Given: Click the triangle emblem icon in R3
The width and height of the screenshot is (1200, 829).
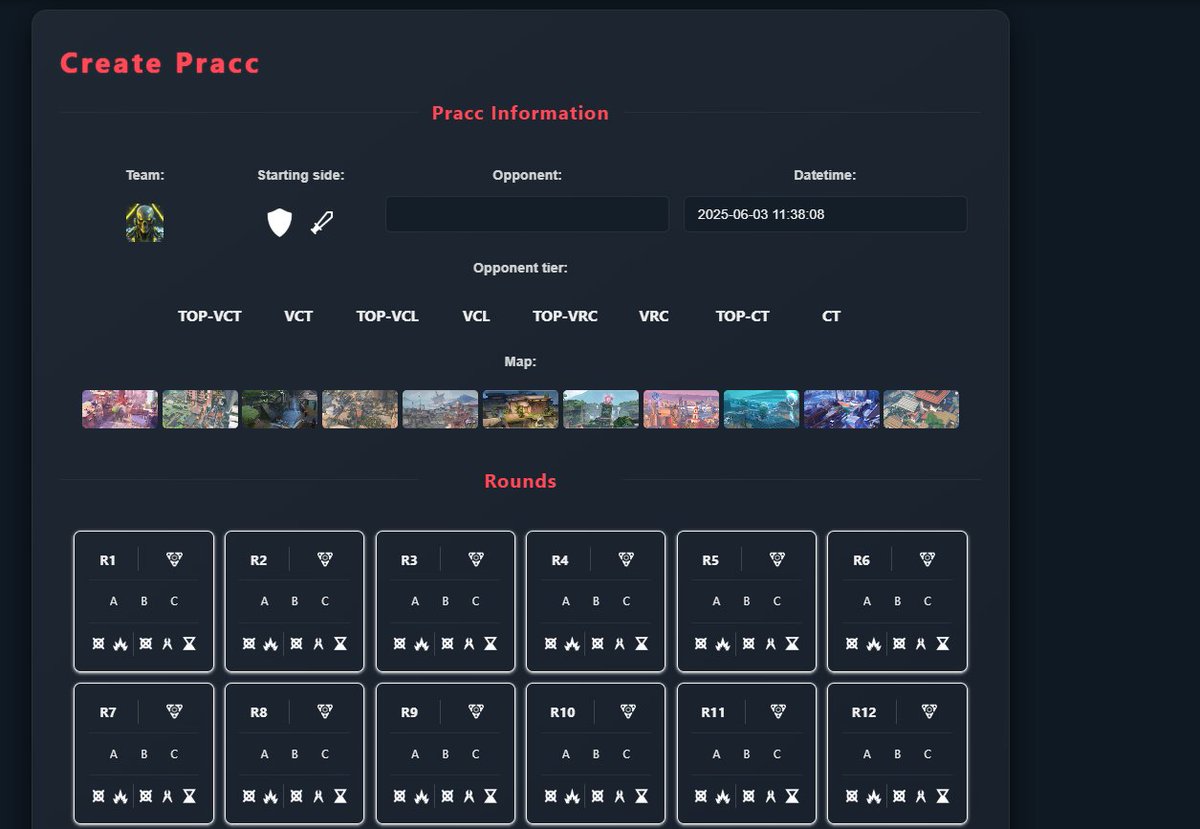Looking at the screenshot, I should pyautogui.click(x=476, y=560).
